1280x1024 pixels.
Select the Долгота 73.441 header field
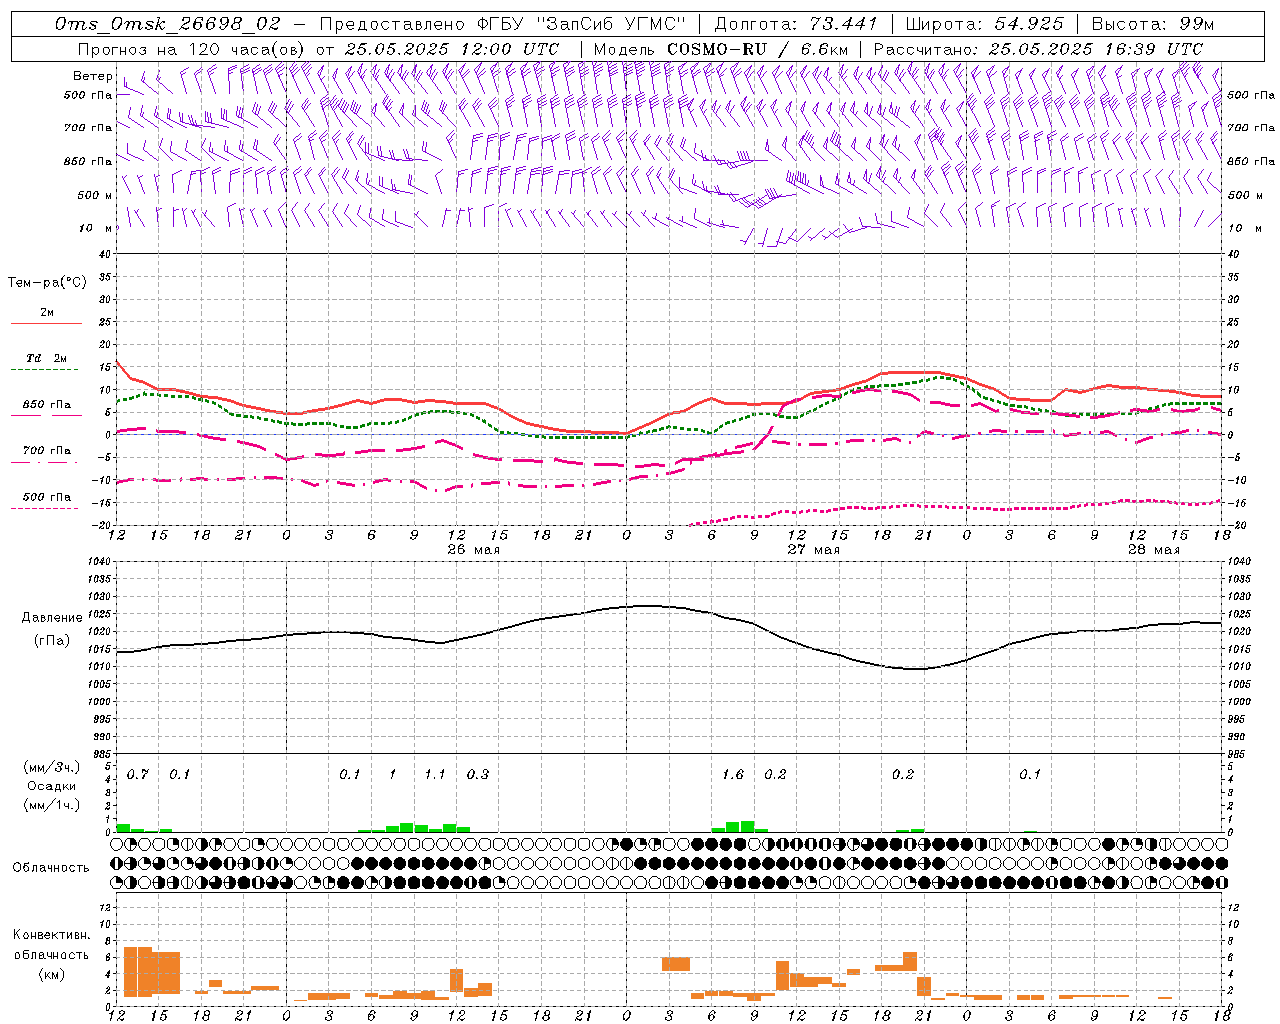[796, 24]
